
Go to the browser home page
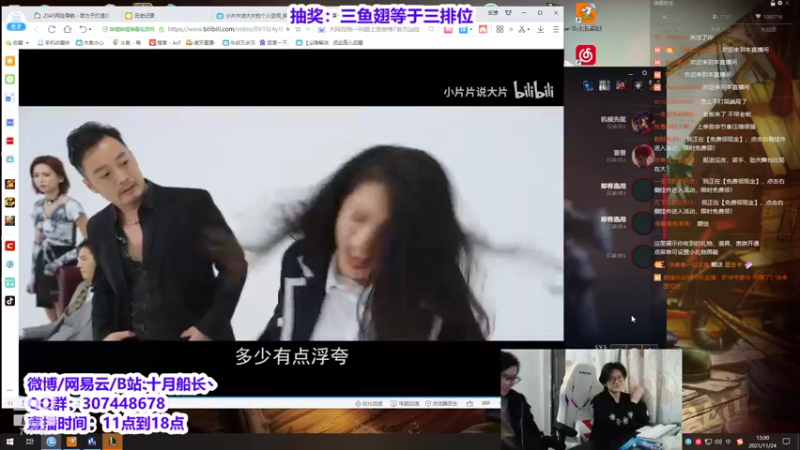coord(67,30)
